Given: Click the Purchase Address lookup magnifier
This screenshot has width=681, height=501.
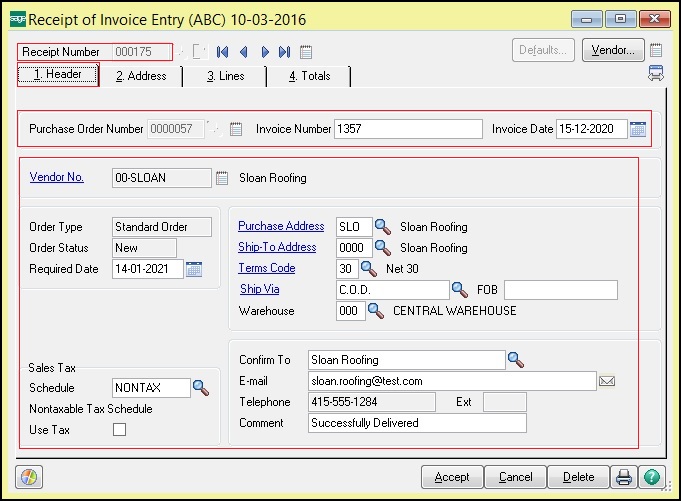Looking at the screenshot, I should tap(383, 227).
